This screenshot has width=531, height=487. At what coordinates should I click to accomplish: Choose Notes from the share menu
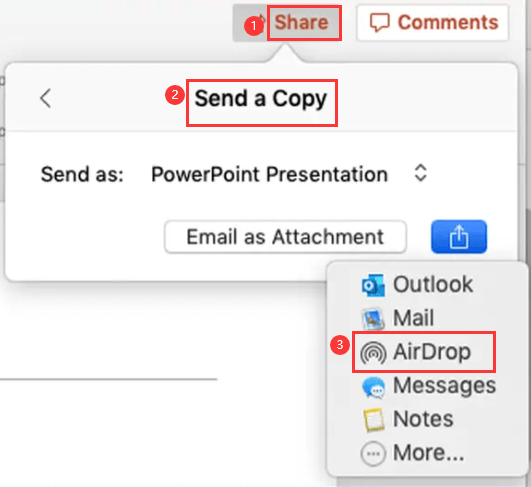click(x=407, y=419)
